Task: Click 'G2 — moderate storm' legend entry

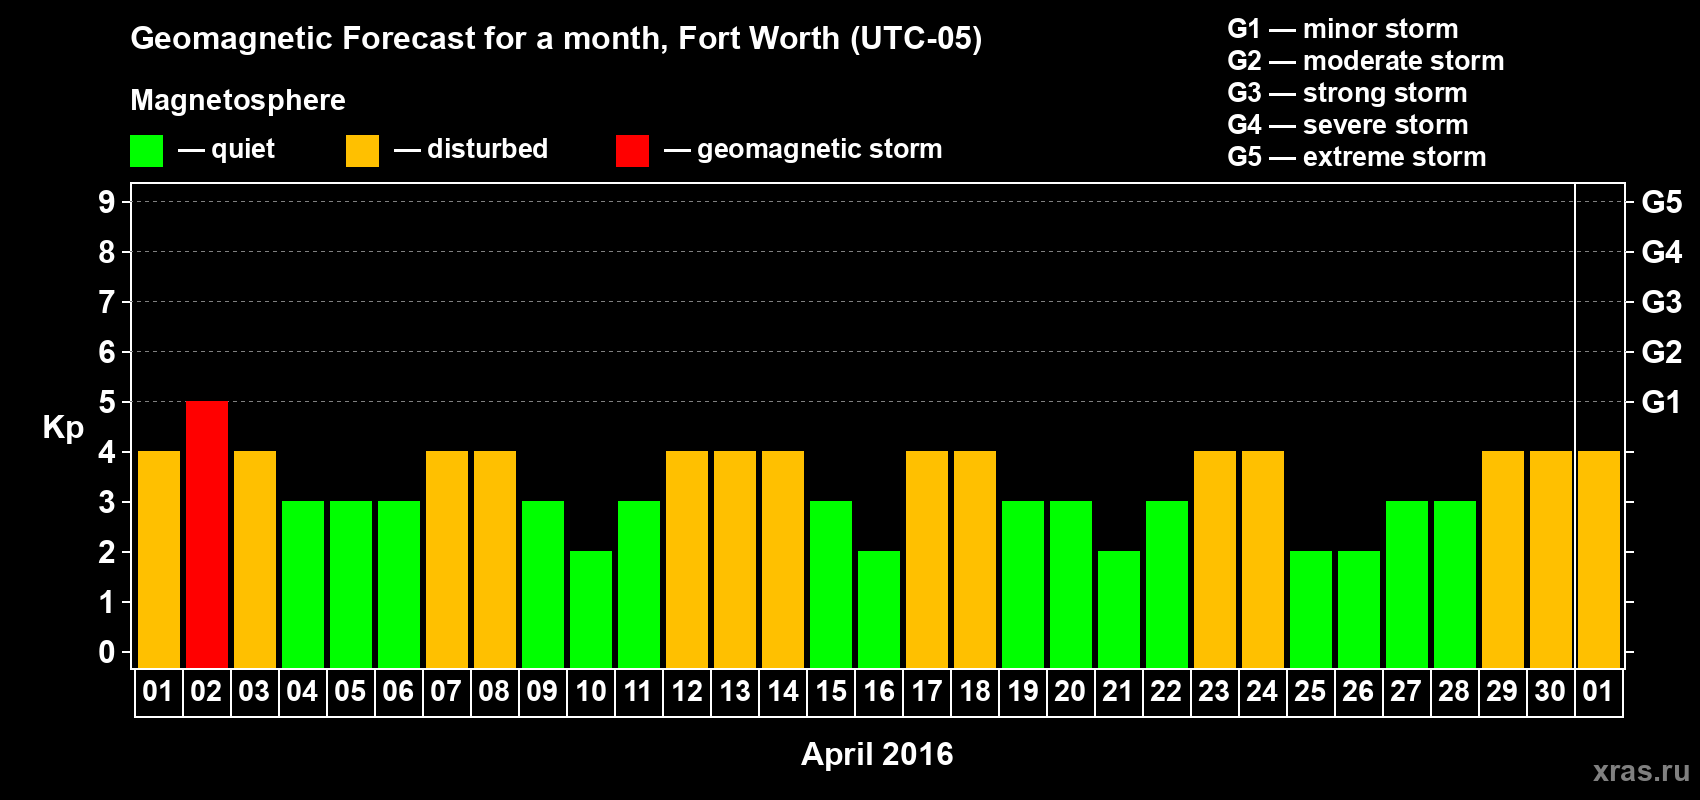Action: [x=1366, y=60]
